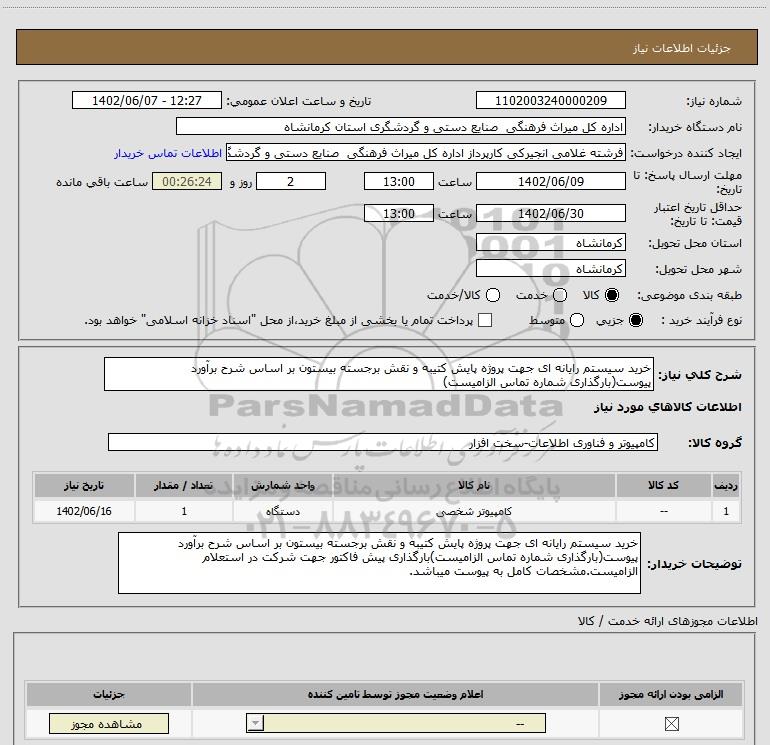Screen dimensions: 770x745
Task: Click the response deadline date 1402/06/09
Action: point(550,181)
